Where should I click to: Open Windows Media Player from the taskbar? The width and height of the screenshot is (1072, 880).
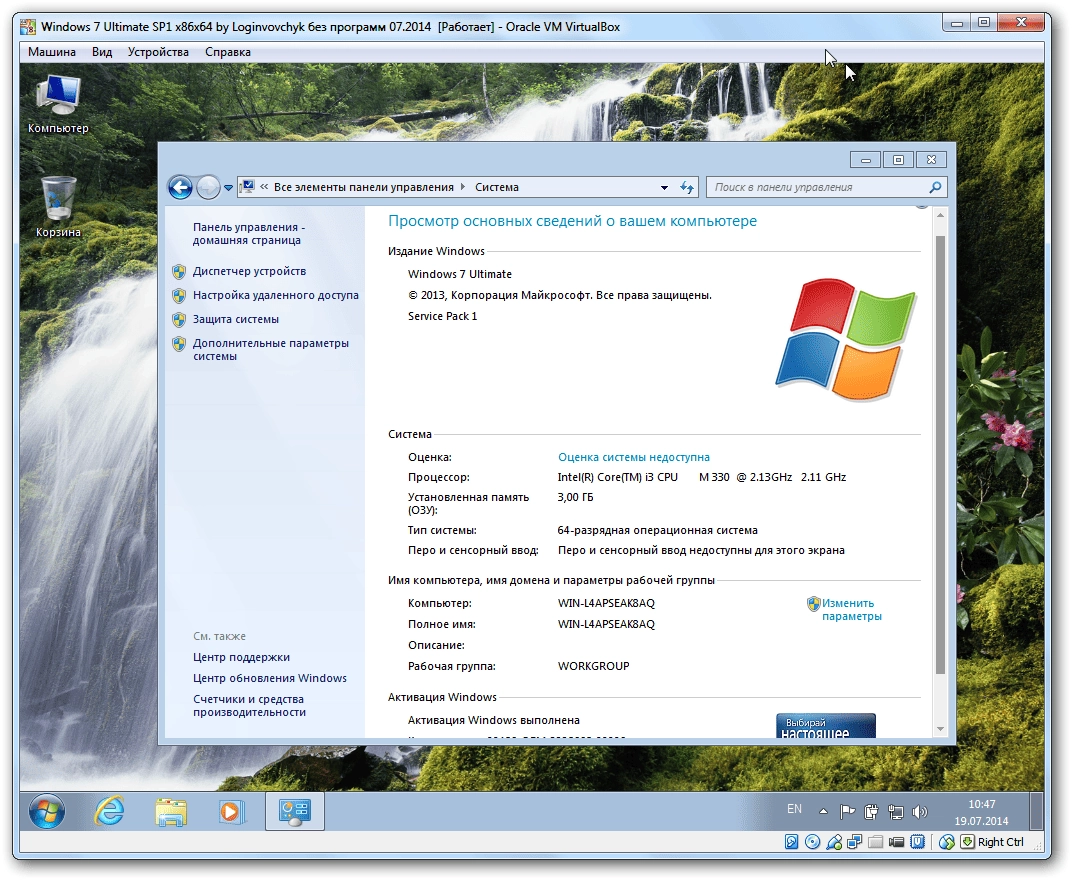[231, 812]
